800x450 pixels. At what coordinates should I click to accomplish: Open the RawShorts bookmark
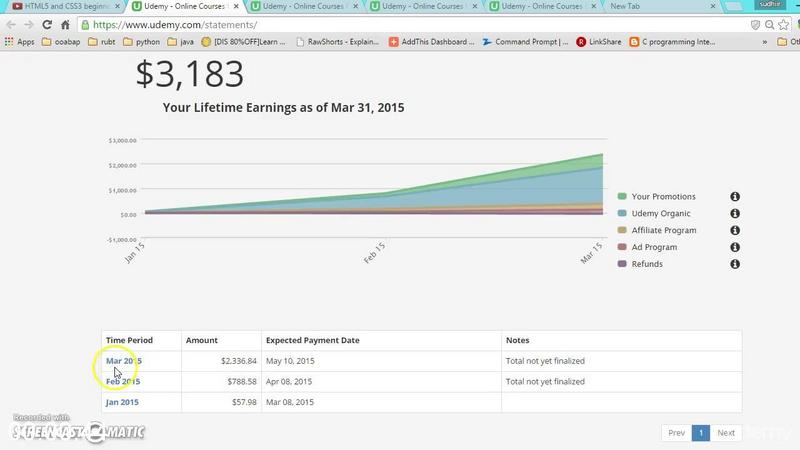337,42
